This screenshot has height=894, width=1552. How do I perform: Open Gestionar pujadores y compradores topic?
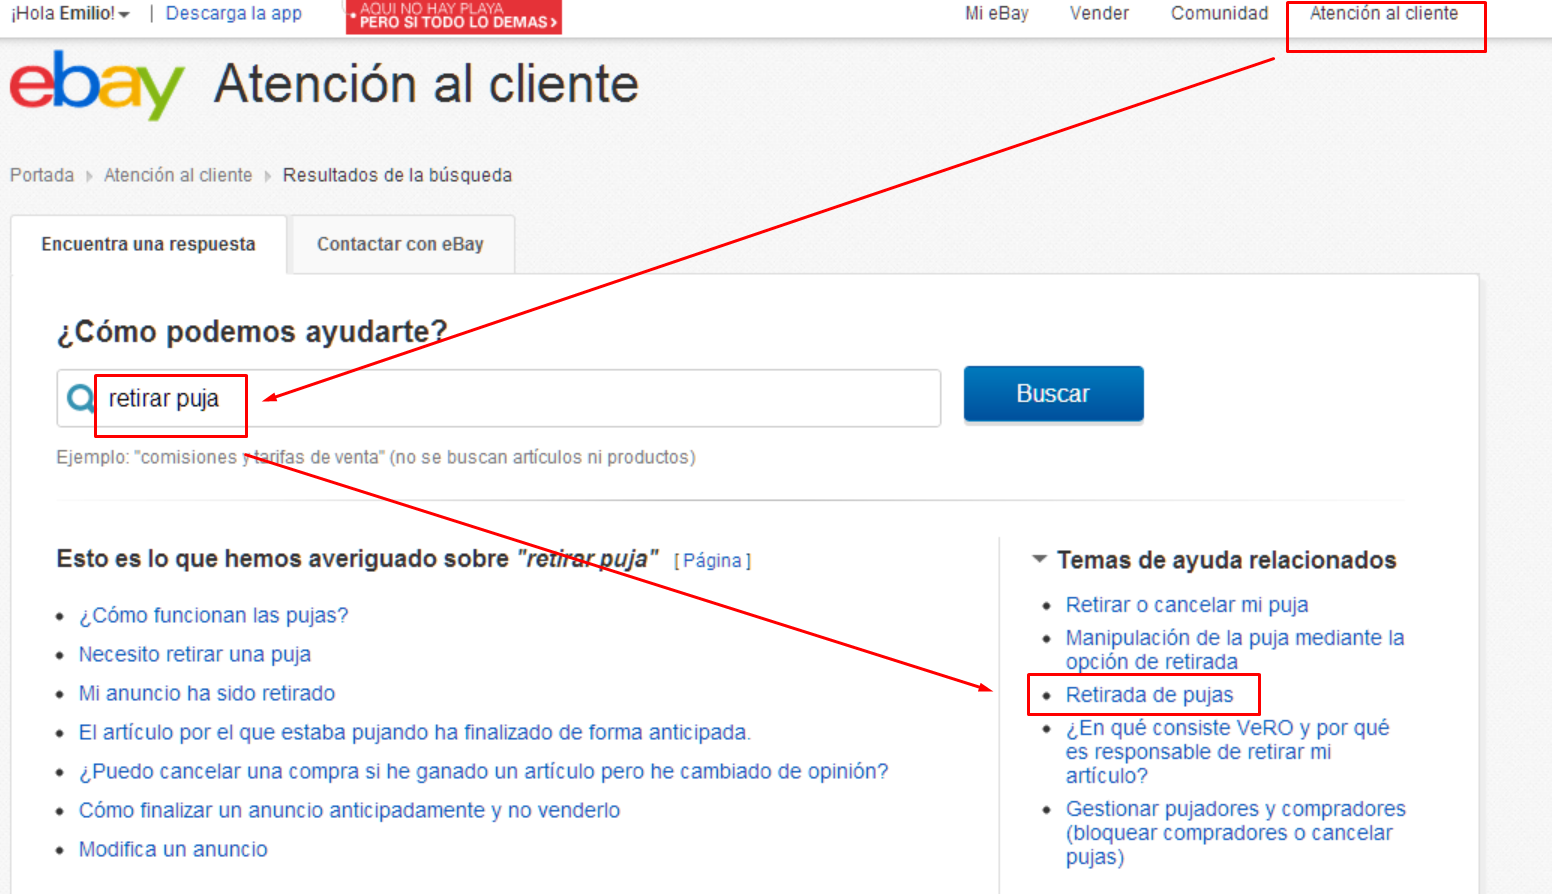coord(1235,833)
